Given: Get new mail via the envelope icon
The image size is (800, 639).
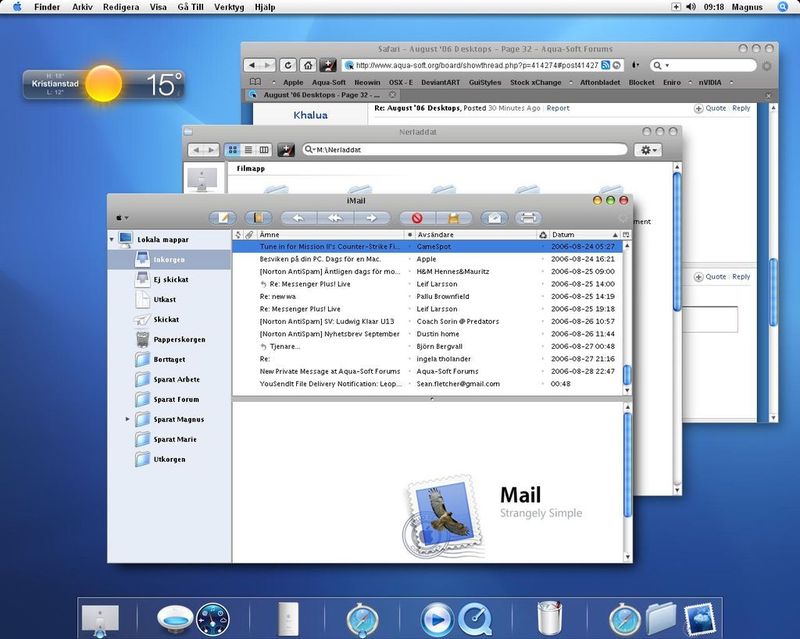Looking at the screenshot, I should [x=494, y=218].
